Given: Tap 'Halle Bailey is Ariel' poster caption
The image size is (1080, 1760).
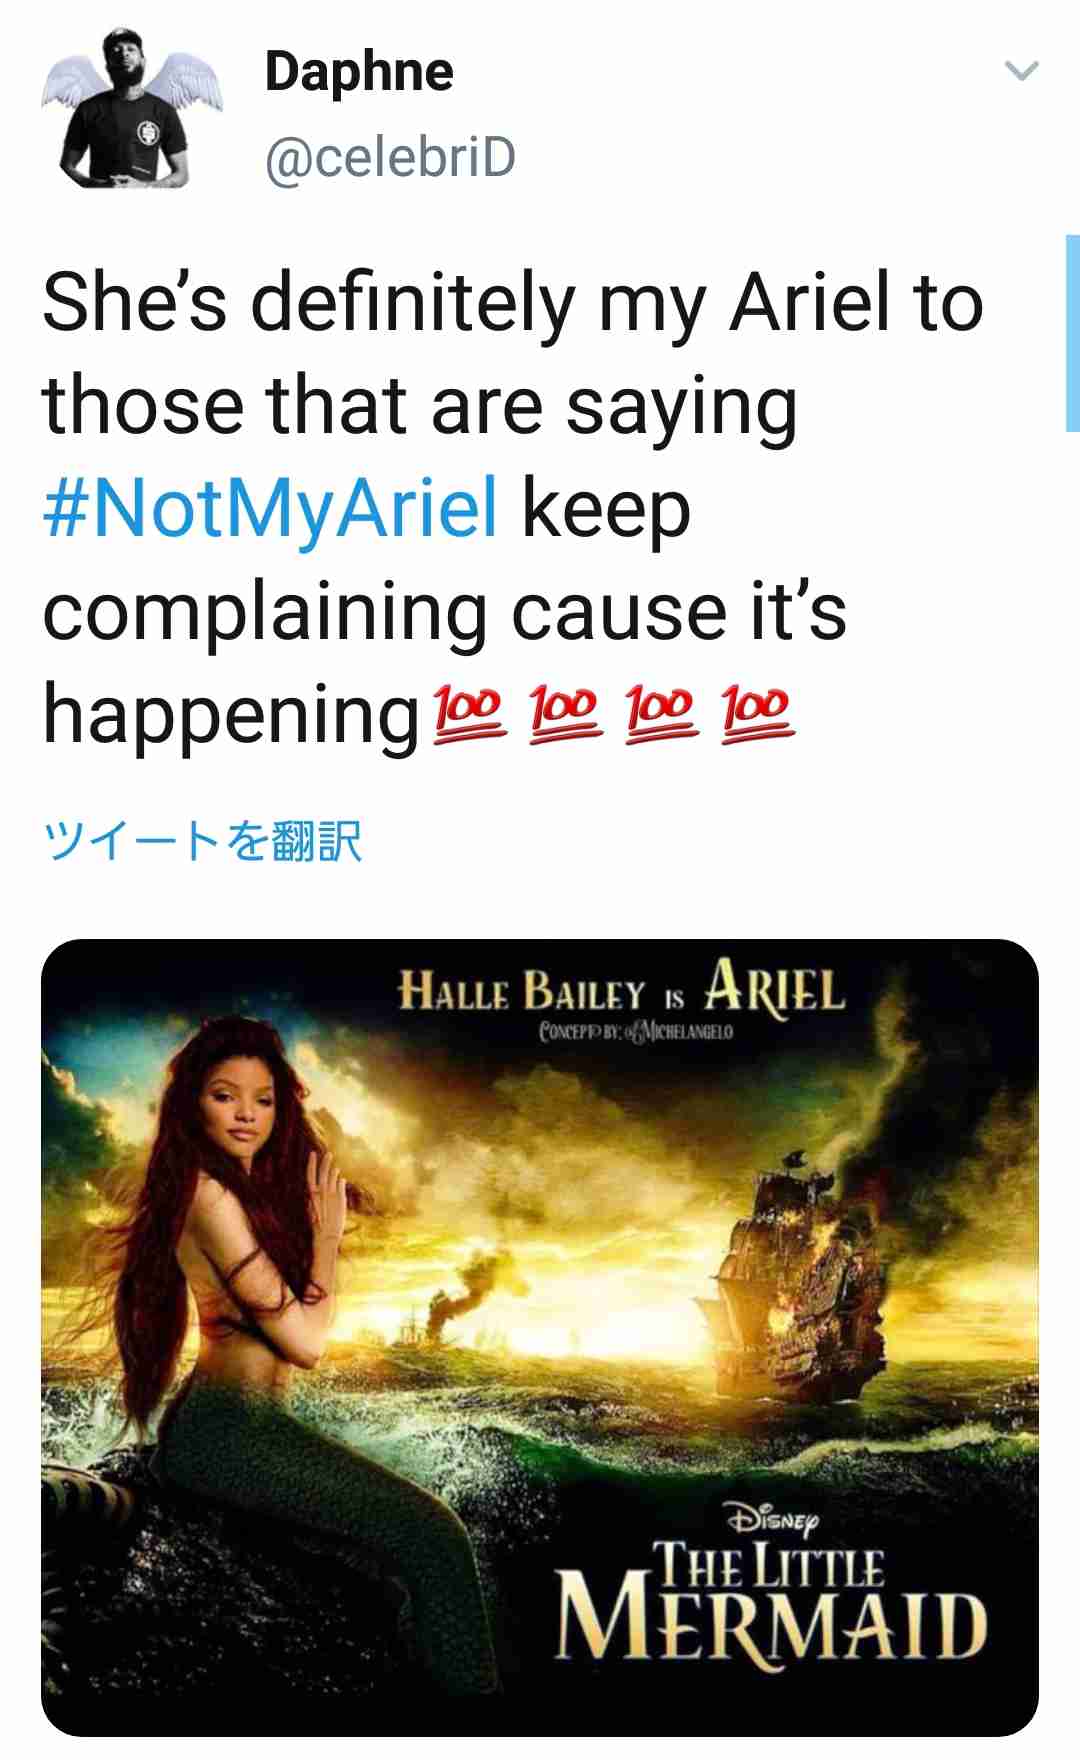Looking at the screenshot, I should [x=621, y=987].
